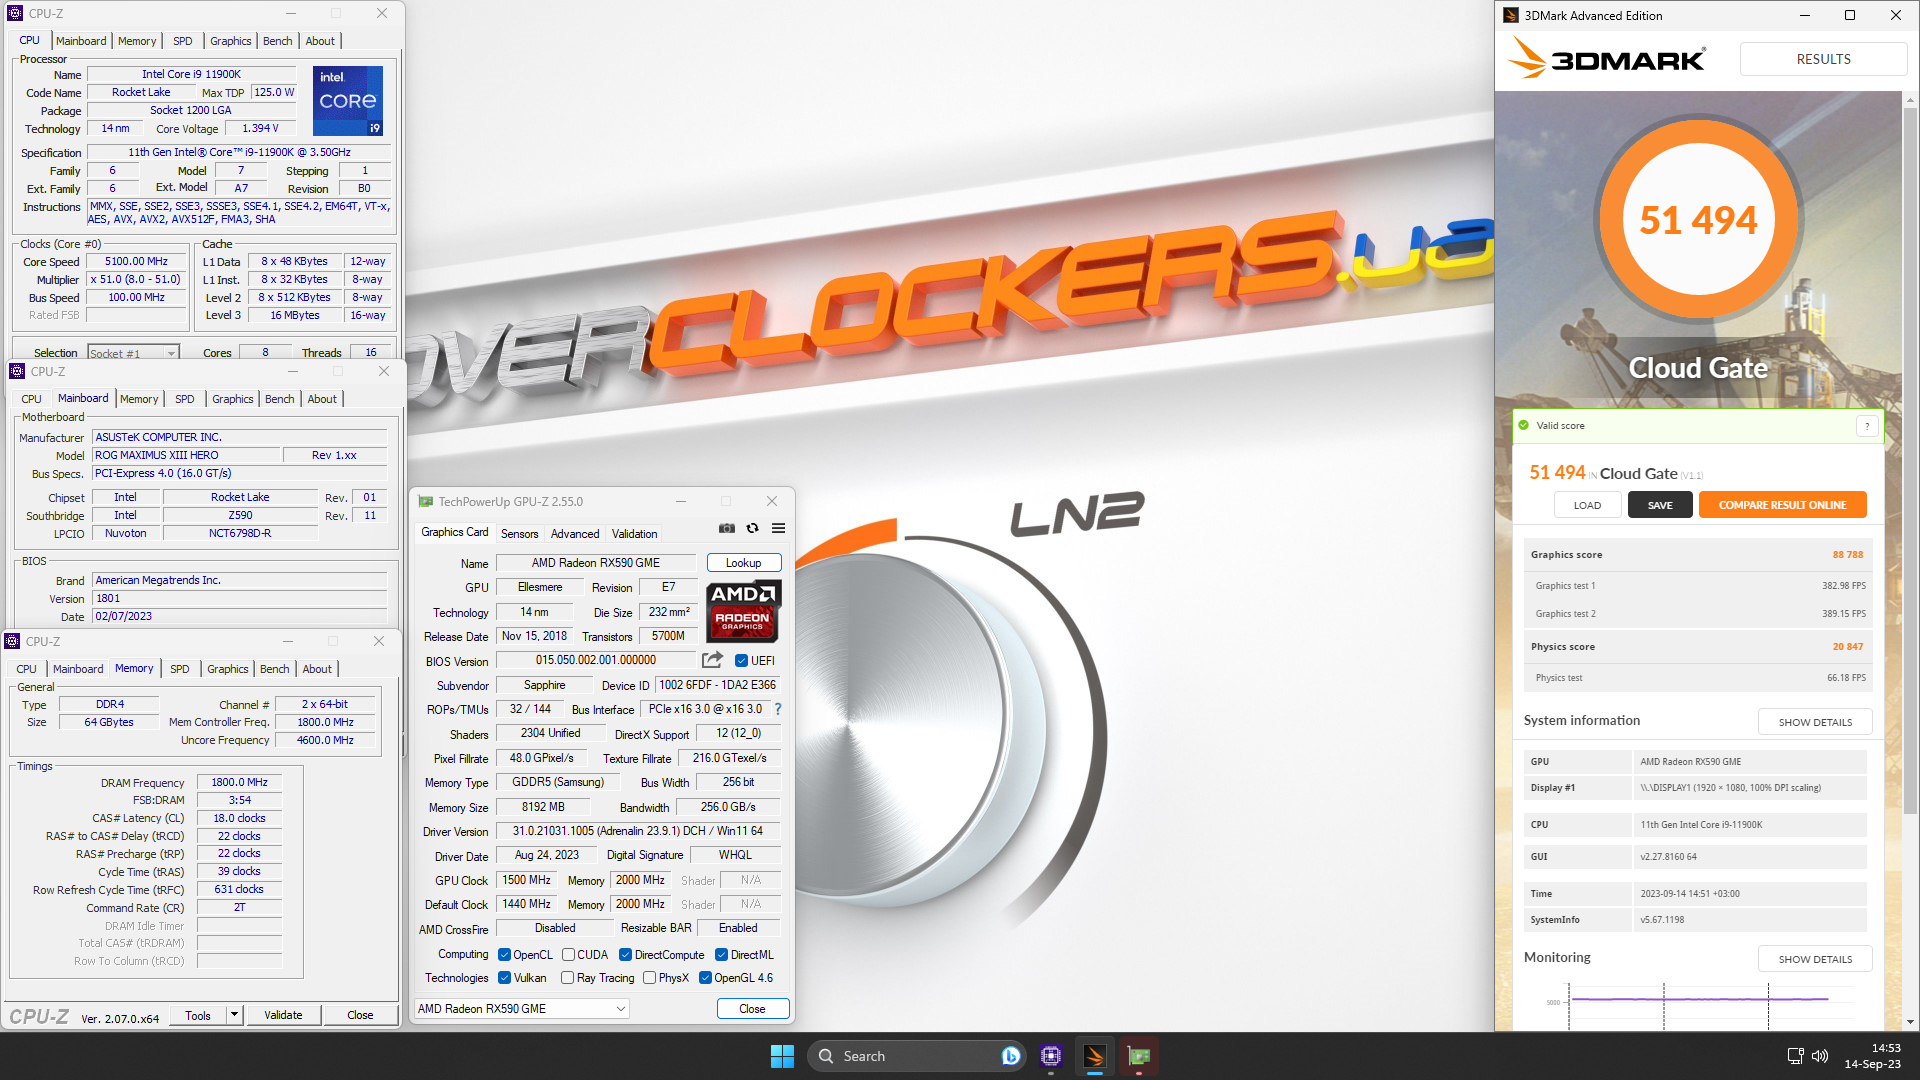The width and height of the screenshot is (1920, 1080).
Task: Click COMPARE RESULT ONLINE button
Action: tap(1782, 505)
